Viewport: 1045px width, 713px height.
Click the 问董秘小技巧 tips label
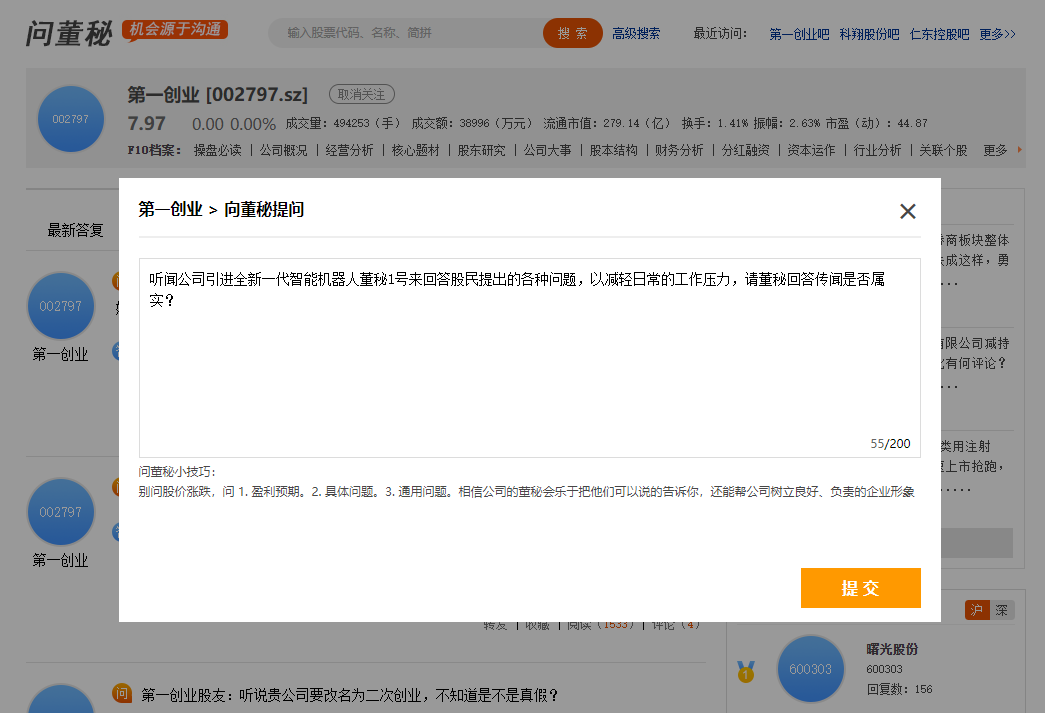pyautogui.click(x=177, y=472)
